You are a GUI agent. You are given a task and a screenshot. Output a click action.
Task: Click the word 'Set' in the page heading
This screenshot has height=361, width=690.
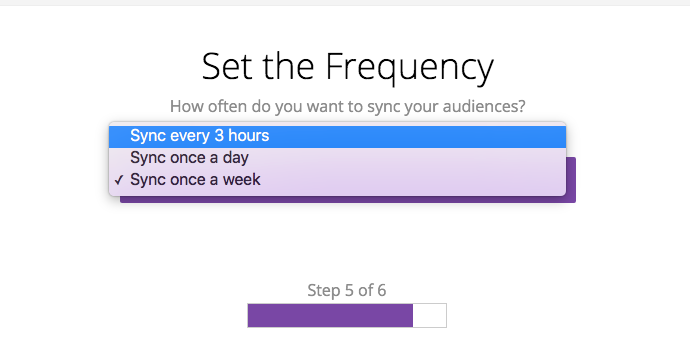pos(227,66)
